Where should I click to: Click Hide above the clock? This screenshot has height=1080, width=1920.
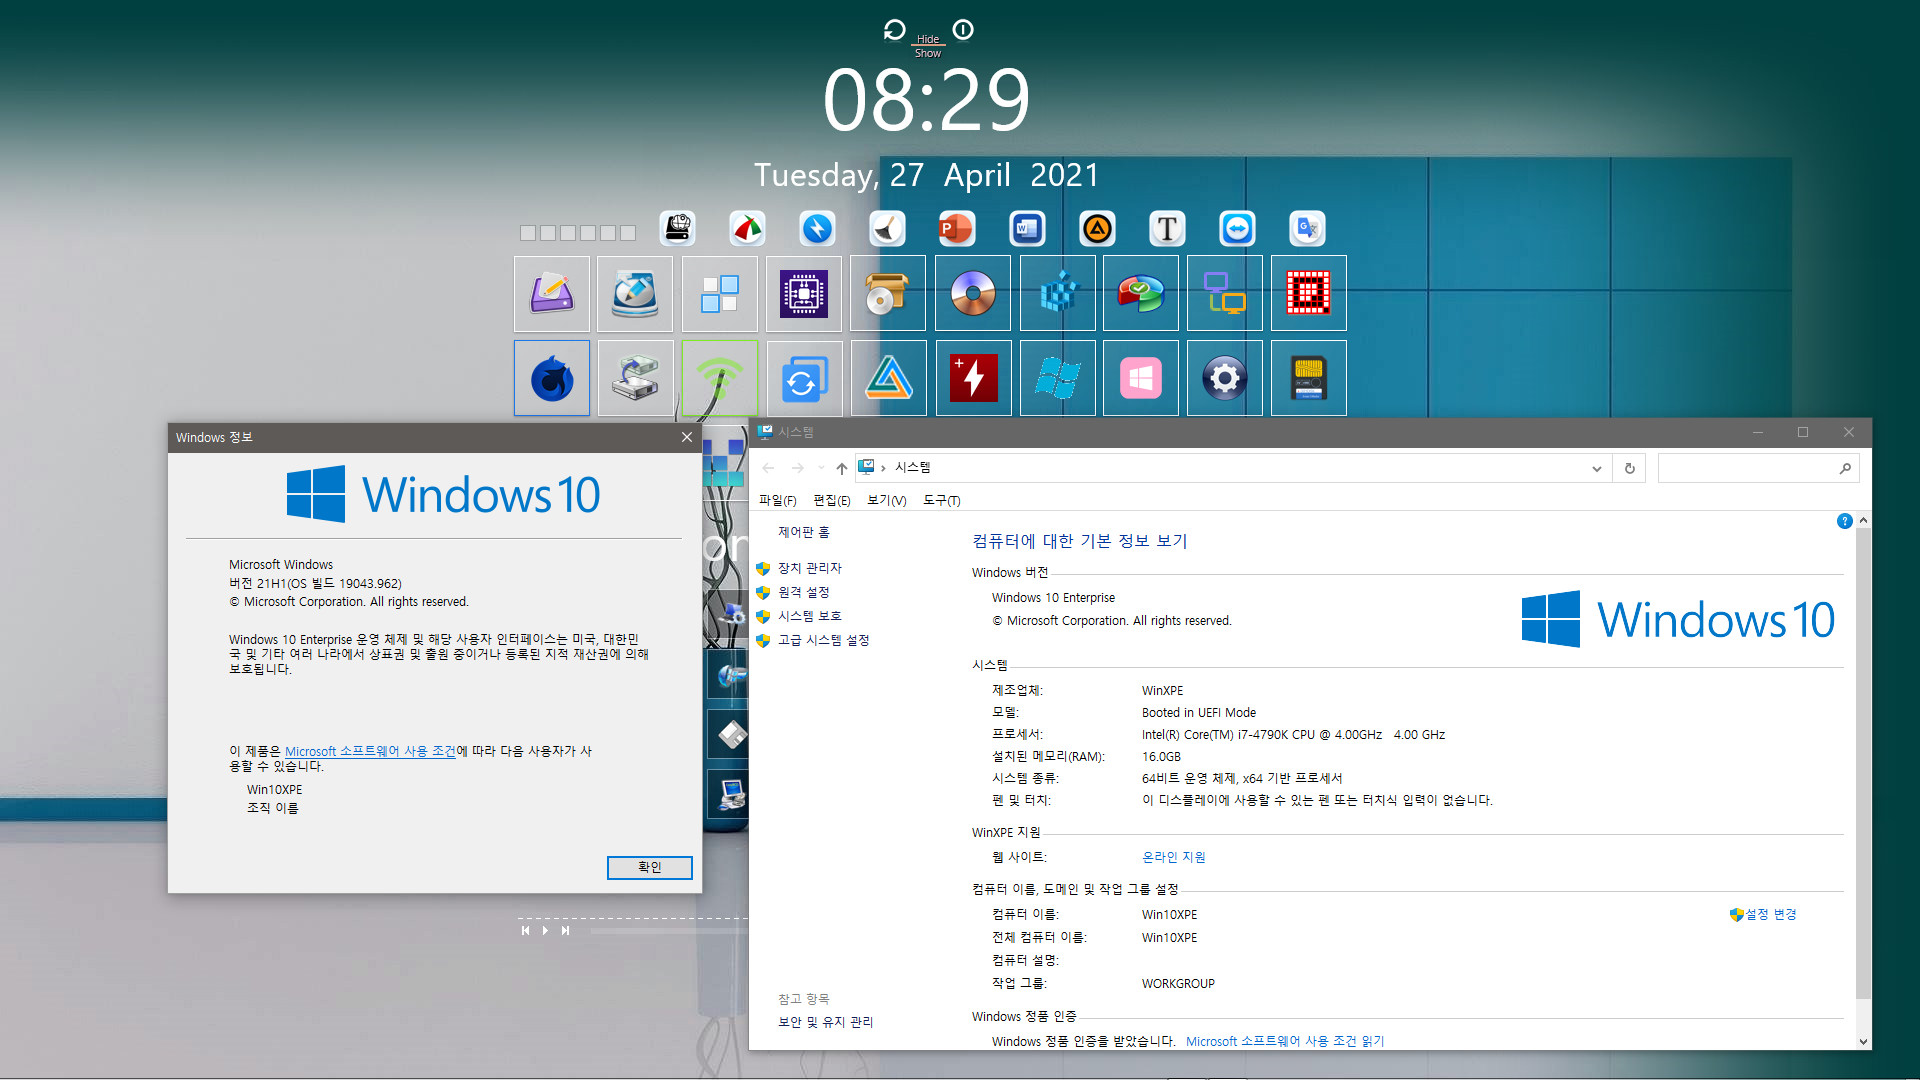click(928, 39)
